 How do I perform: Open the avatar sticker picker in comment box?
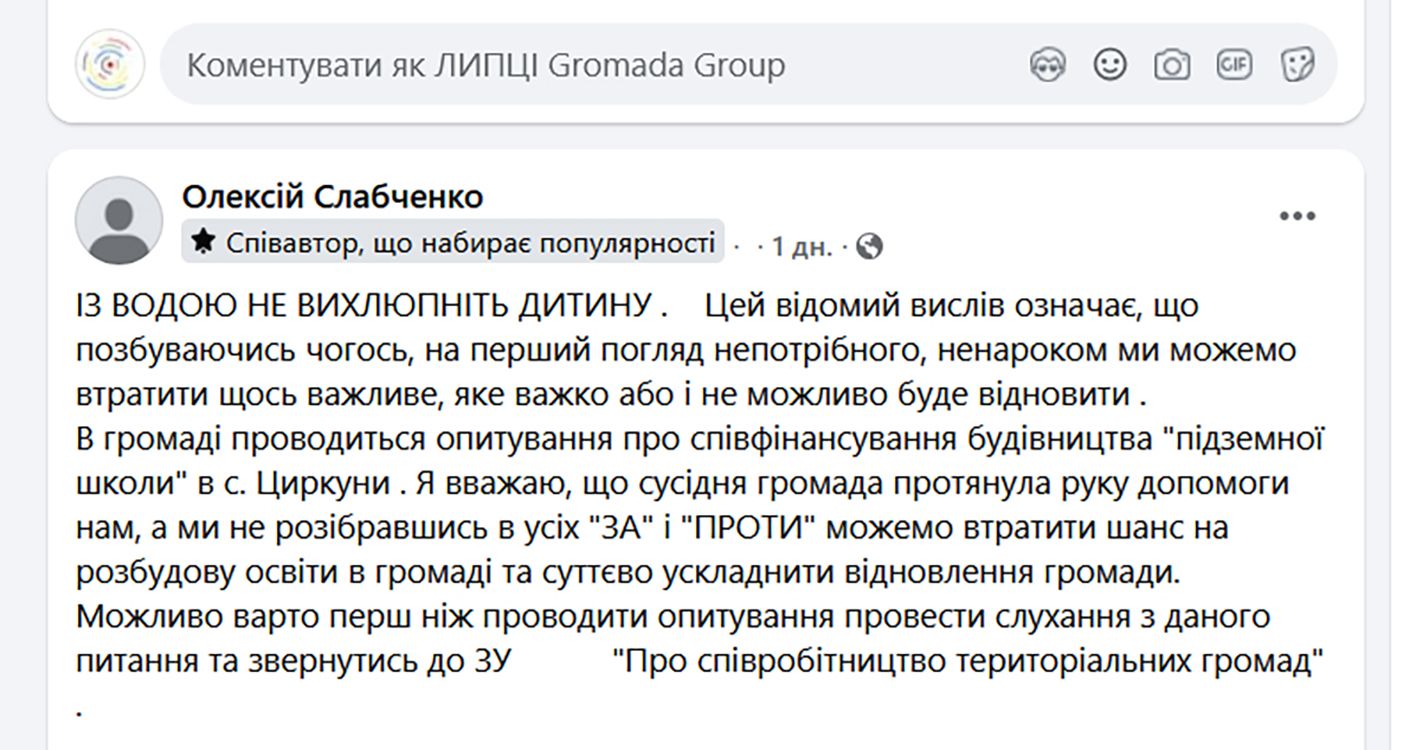click(x=1047, y=66)
